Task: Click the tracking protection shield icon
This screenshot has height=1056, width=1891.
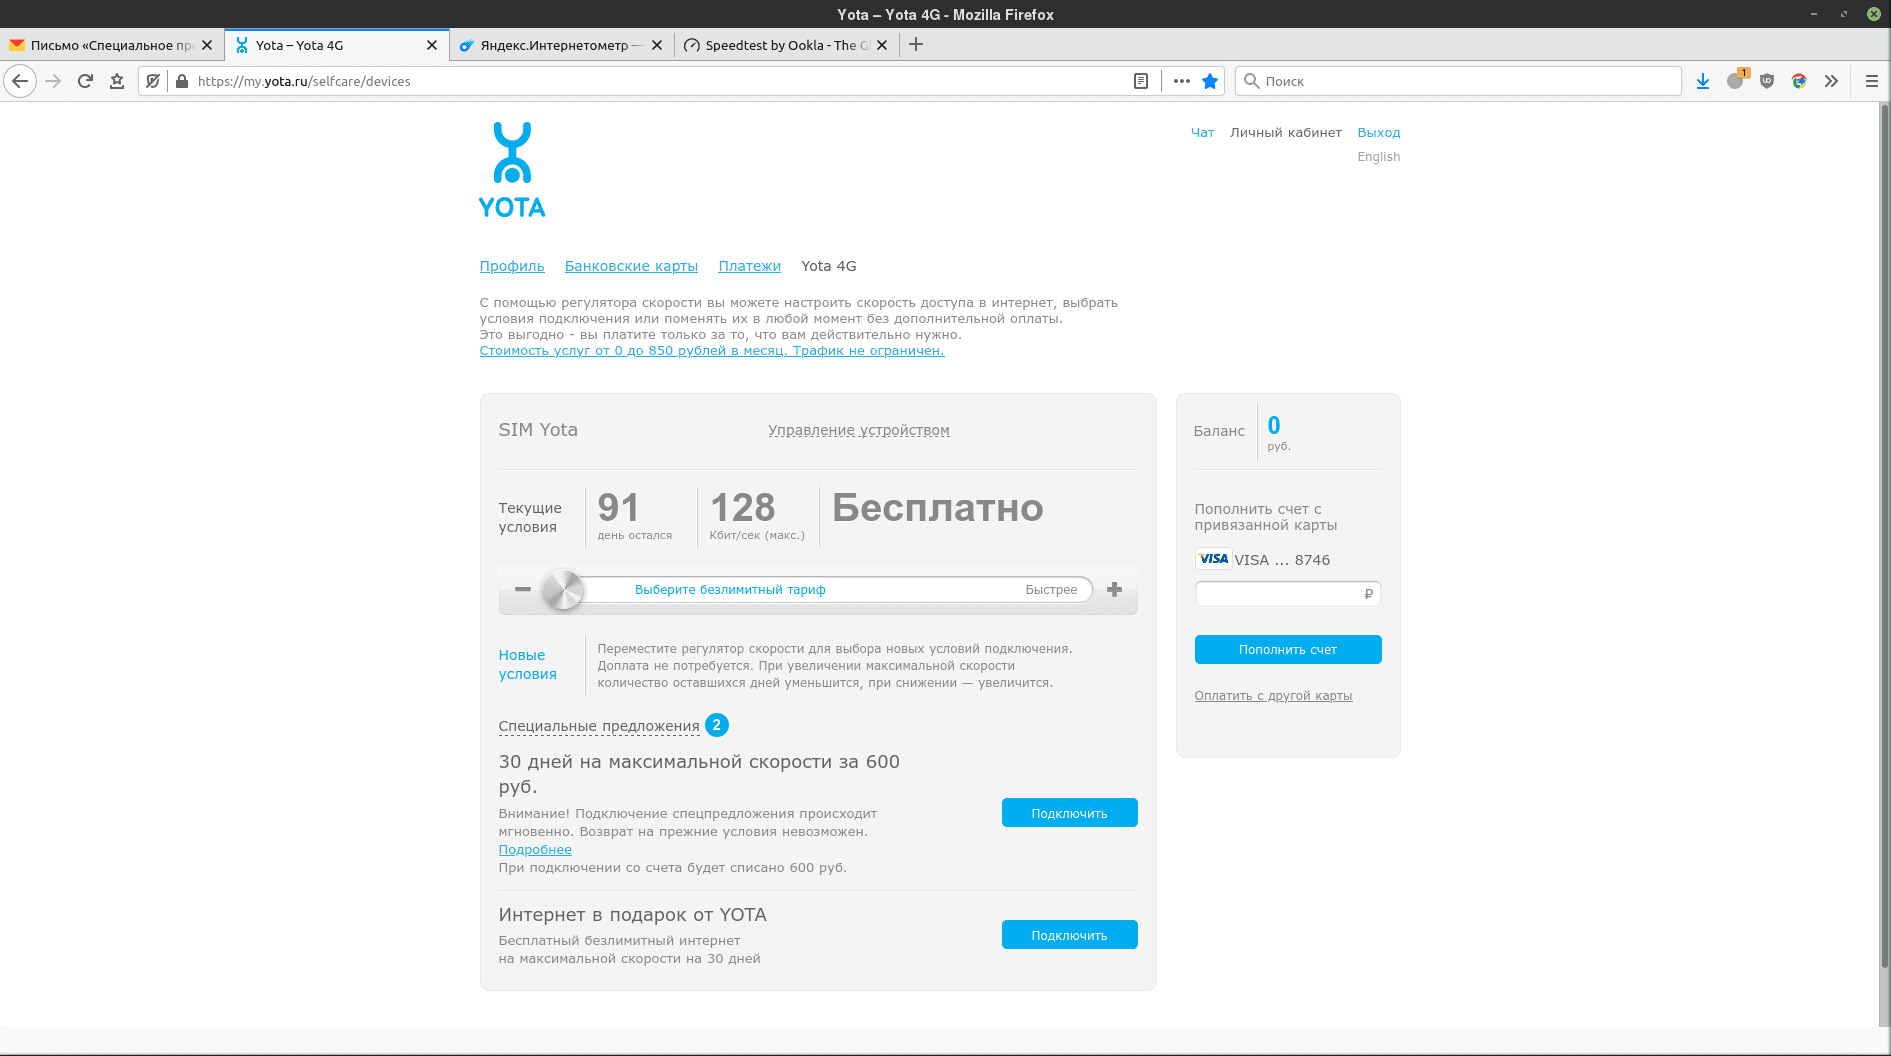Action: click(x=153, y=81)
